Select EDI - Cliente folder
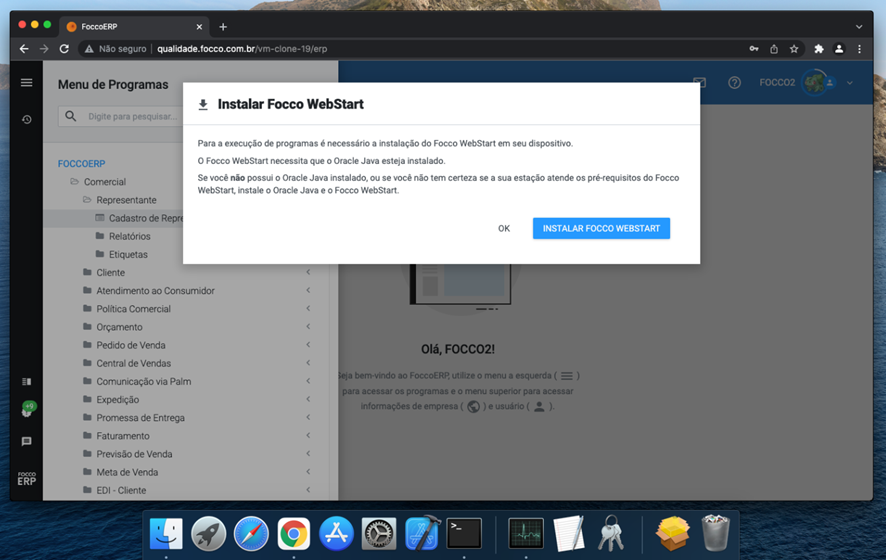 [115, 490]
